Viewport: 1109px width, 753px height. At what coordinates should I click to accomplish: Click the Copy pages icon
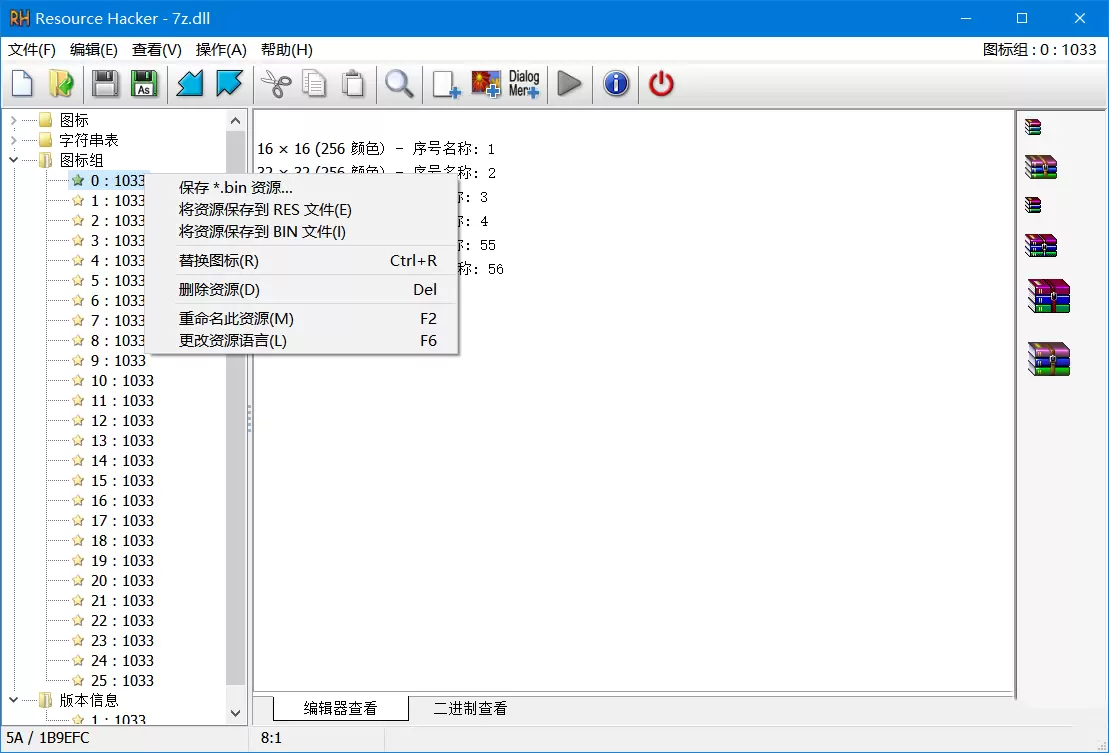pos(314,83)
